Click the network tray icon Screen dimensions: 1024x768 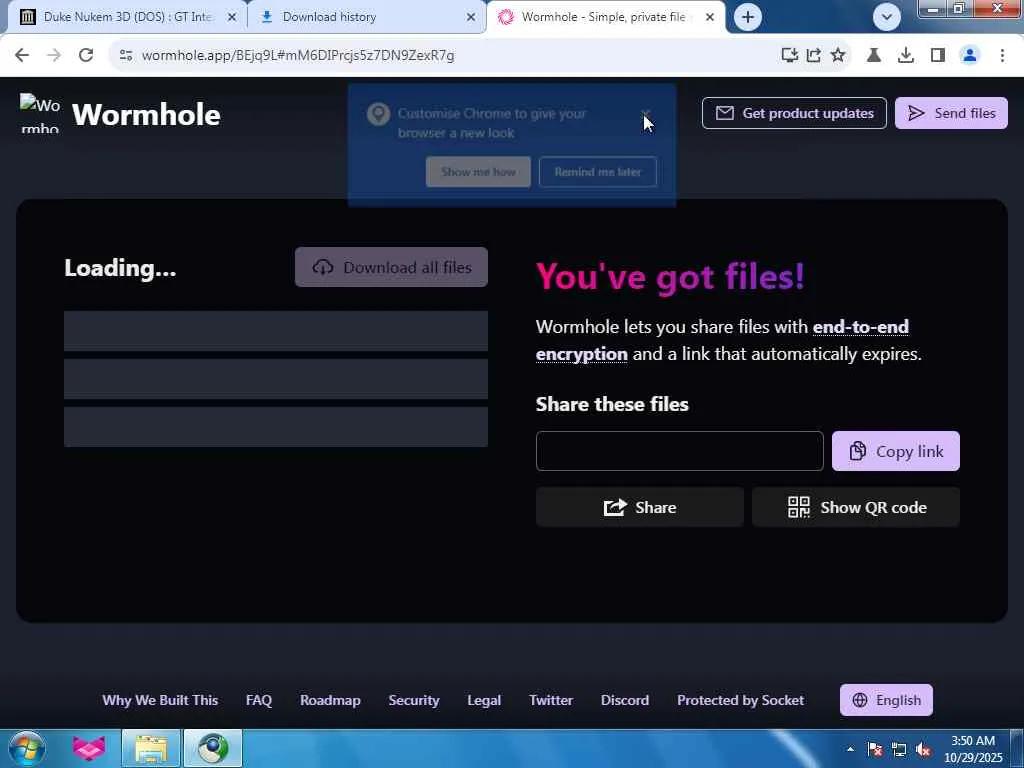[899, 749]
